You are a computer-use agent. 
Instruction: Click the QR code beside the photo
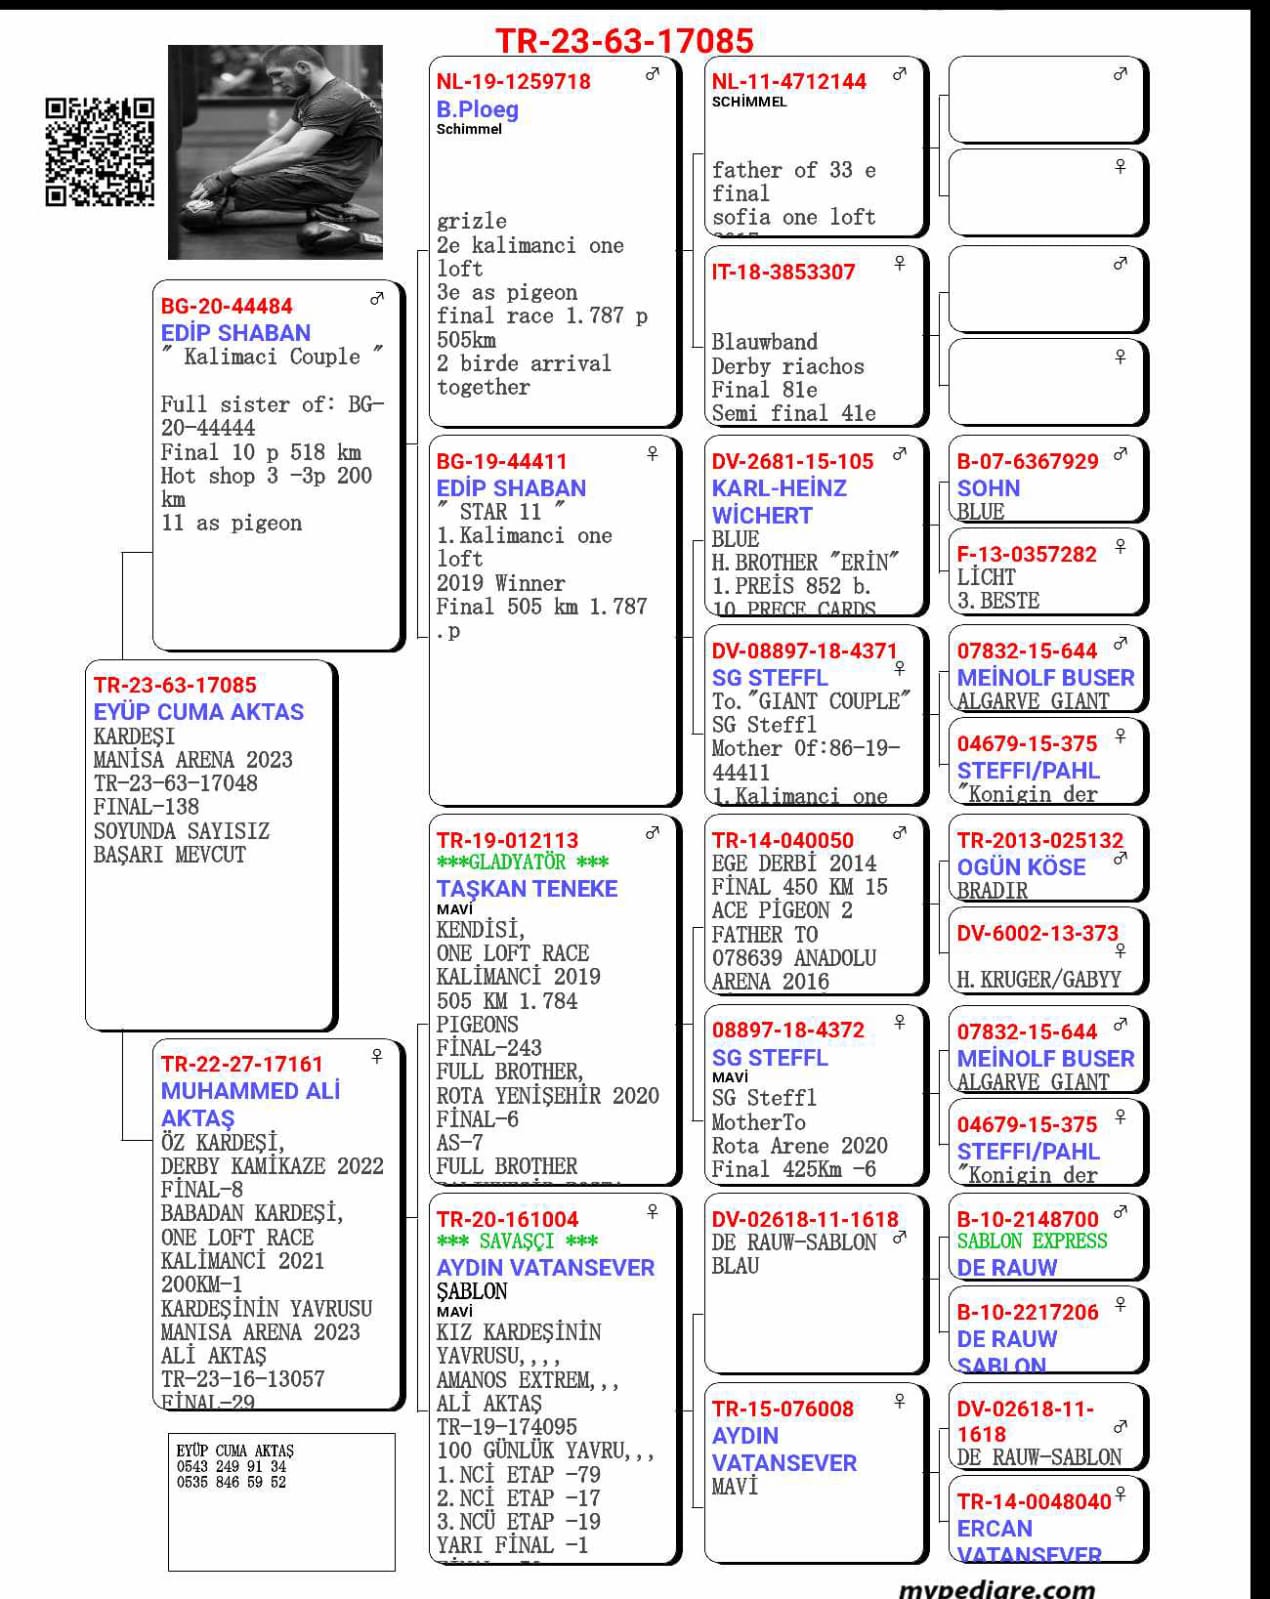(x=100, y=152)
